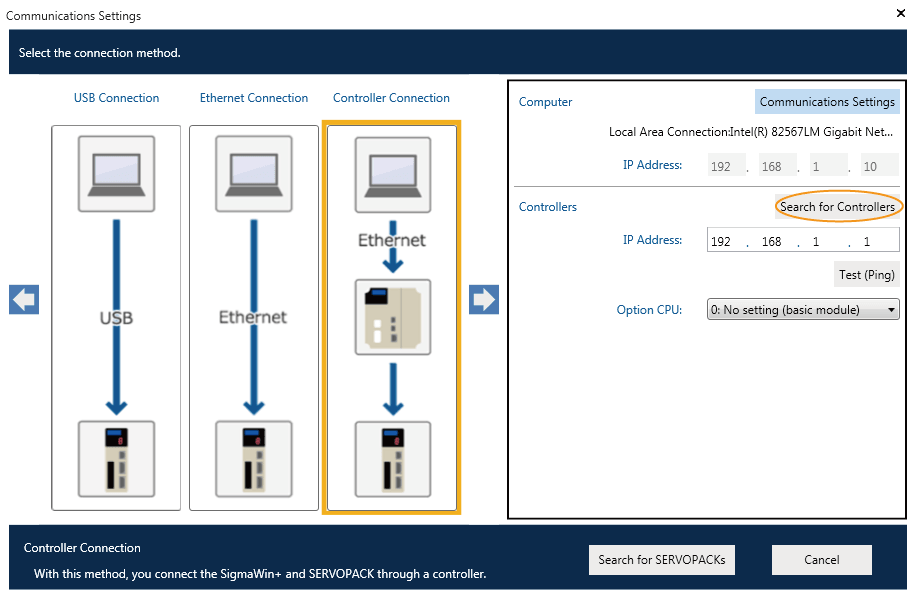Open the Option CPU dropdown

803,310
